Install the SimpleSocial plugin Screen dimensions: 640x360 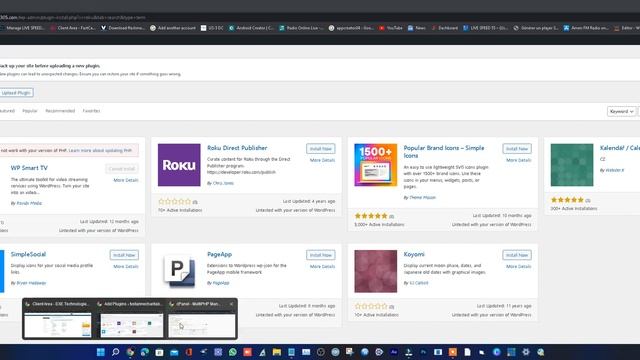tap(124, 255)
